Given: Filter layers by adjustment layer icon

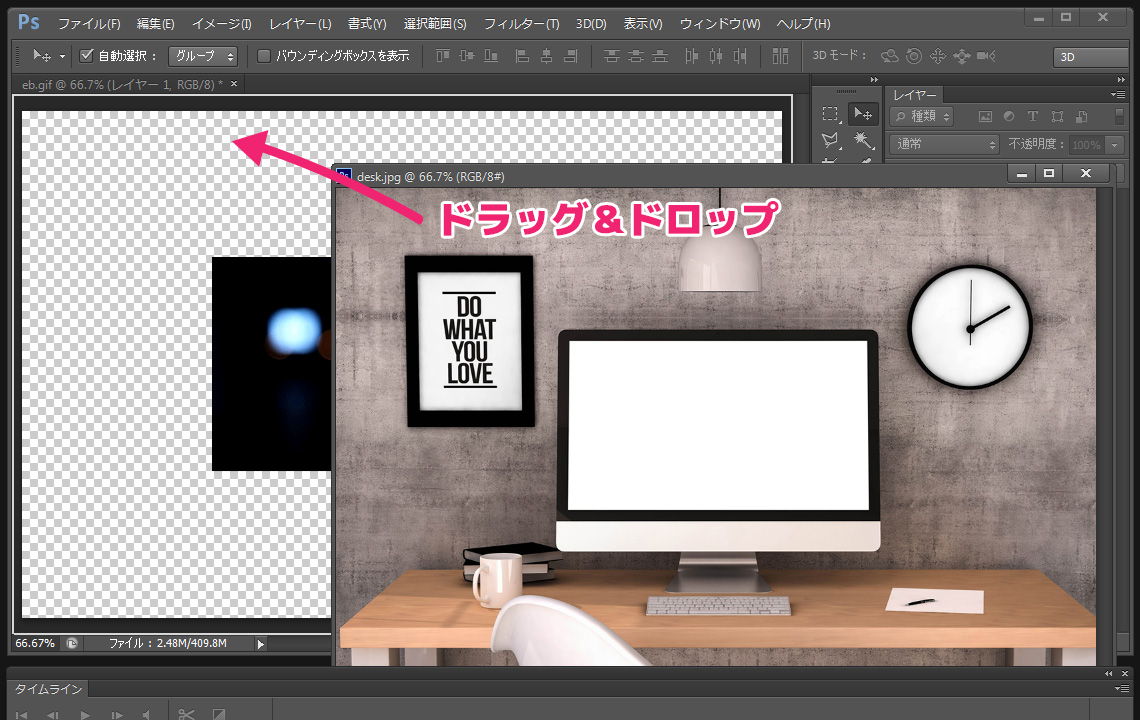Looking at the screenshot, I should point(1008,117).
